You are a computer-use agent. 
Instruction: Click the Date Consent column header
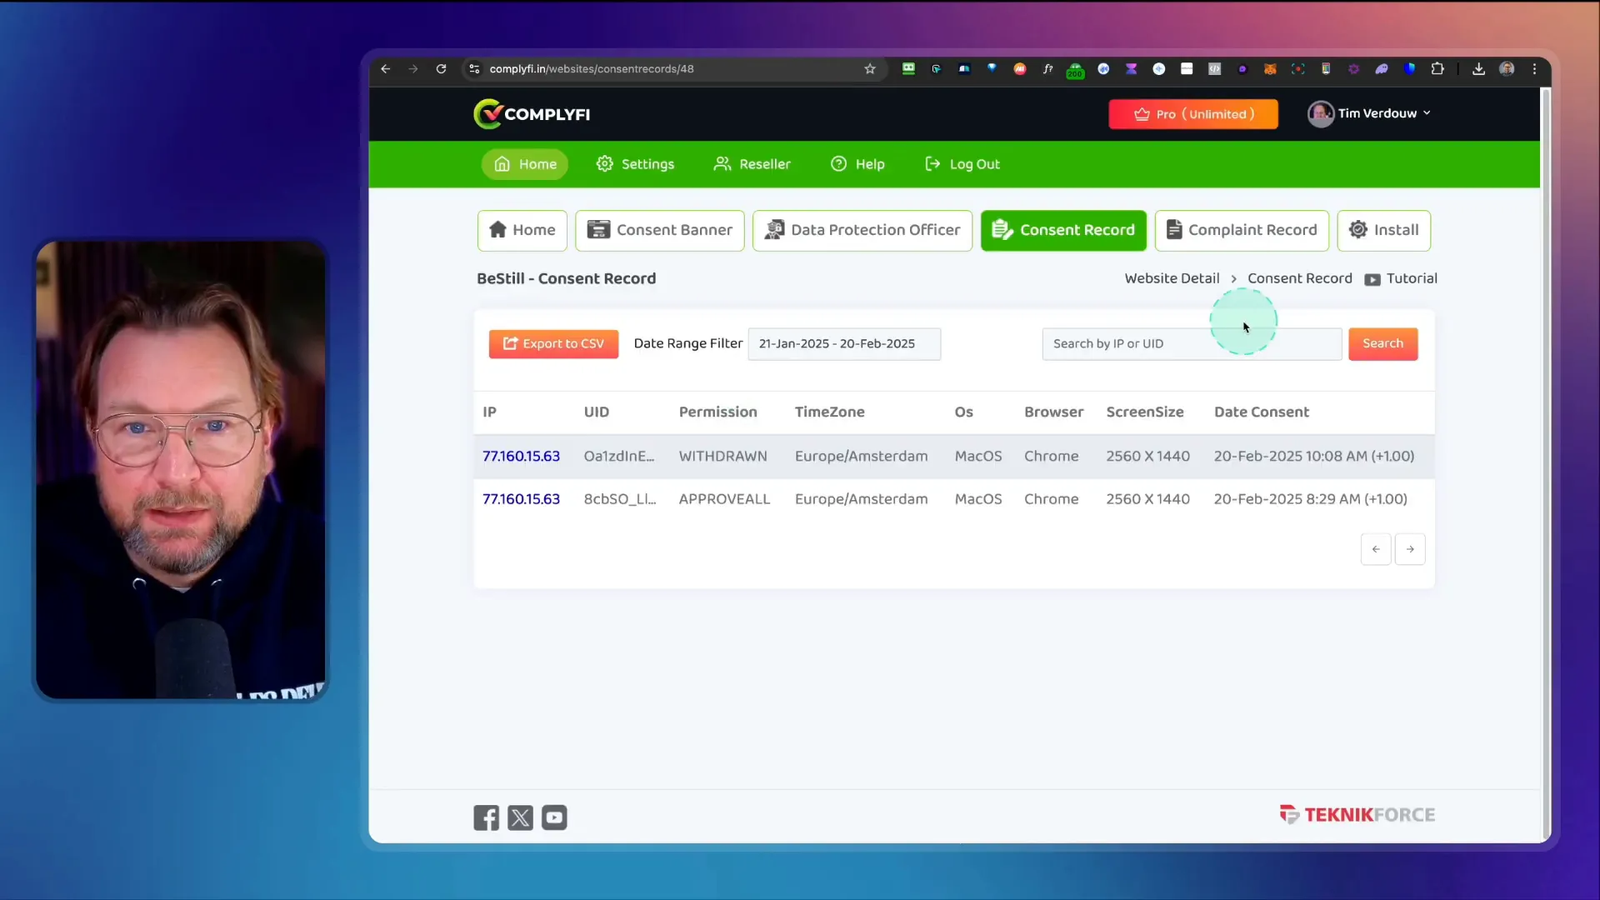tap(1261, 412)
